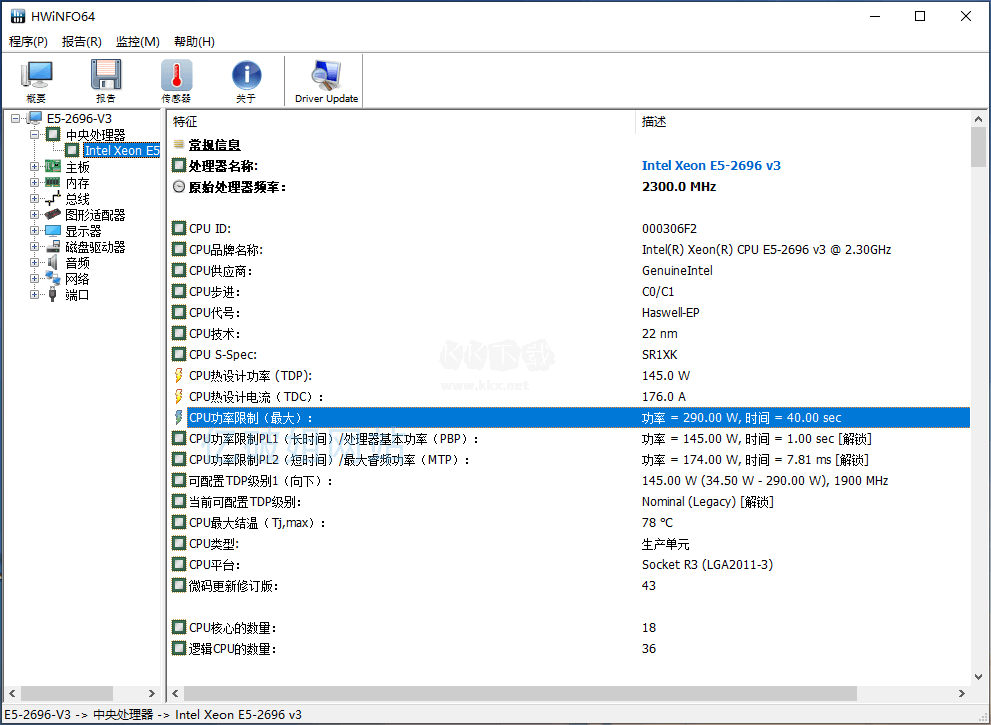Image resolution: width=991 pixels, height=725 pixels.
Task: Select the 图形适配器 graphics adapter node
Action: 95,215
